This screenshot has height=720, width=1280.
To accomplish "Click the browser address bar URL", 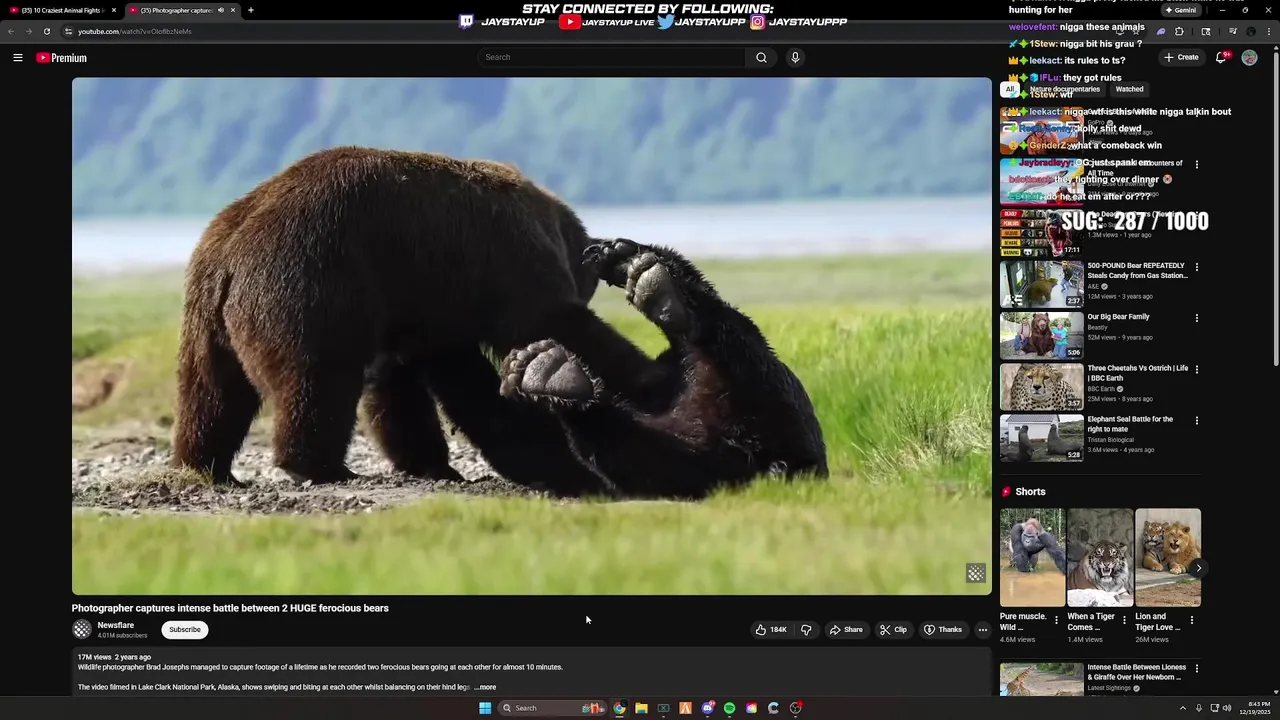I will tap(135, 31).
